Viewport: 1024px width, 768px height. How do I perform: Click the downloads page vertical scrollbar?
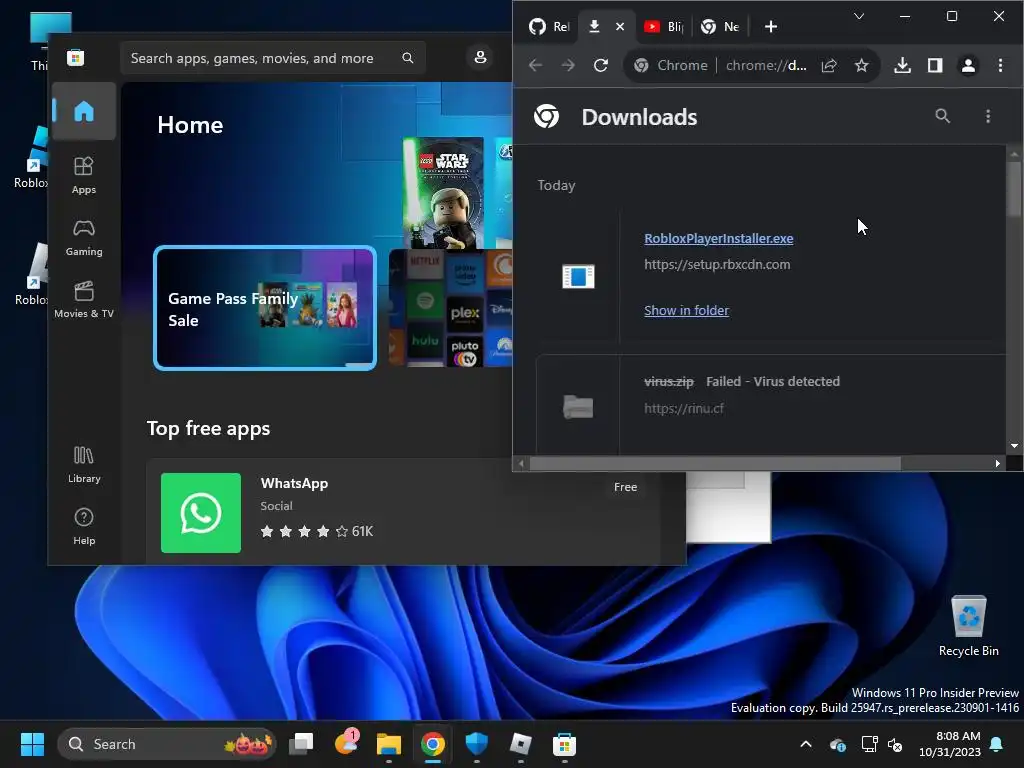pos(1014,188)
